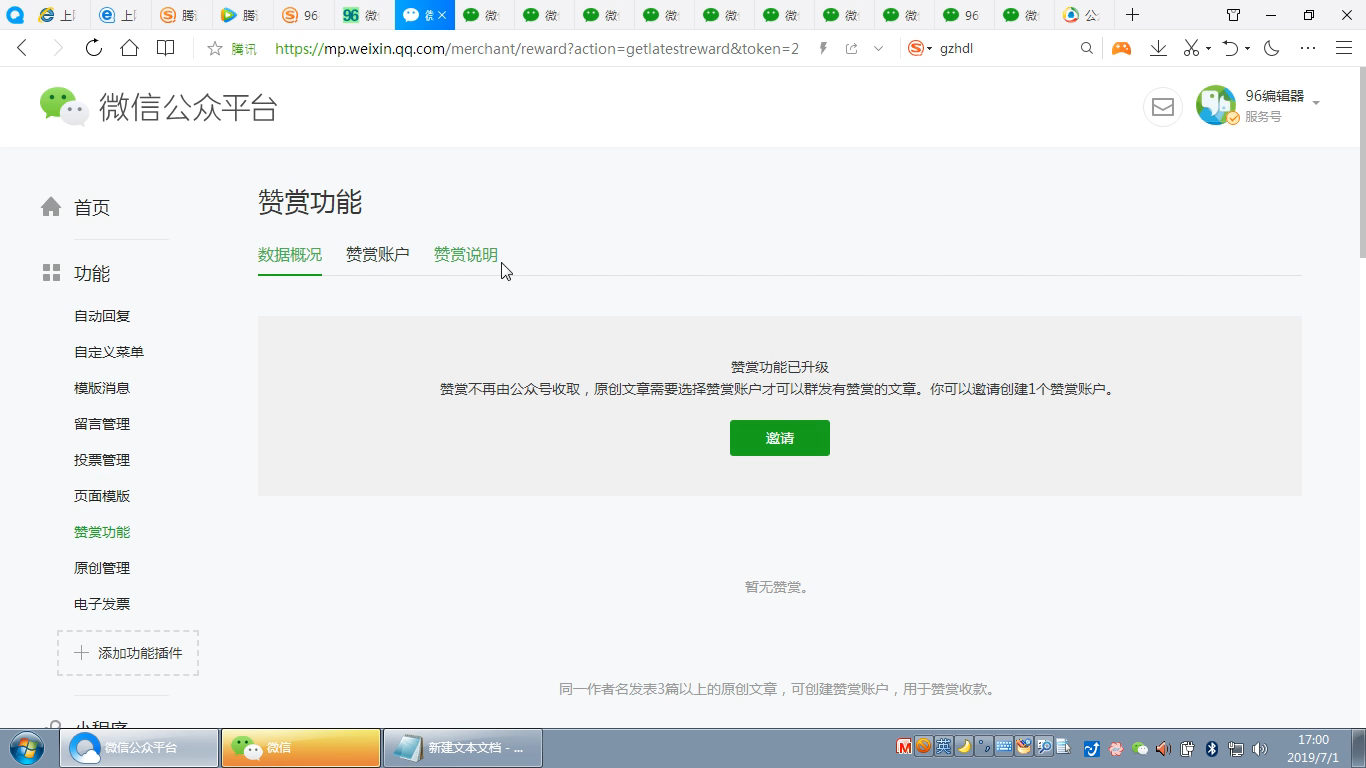Image resolution: width=1366 pixels, height=768 pixels.
Task: Open 模版消息 in sidebar
Action: 102,388
